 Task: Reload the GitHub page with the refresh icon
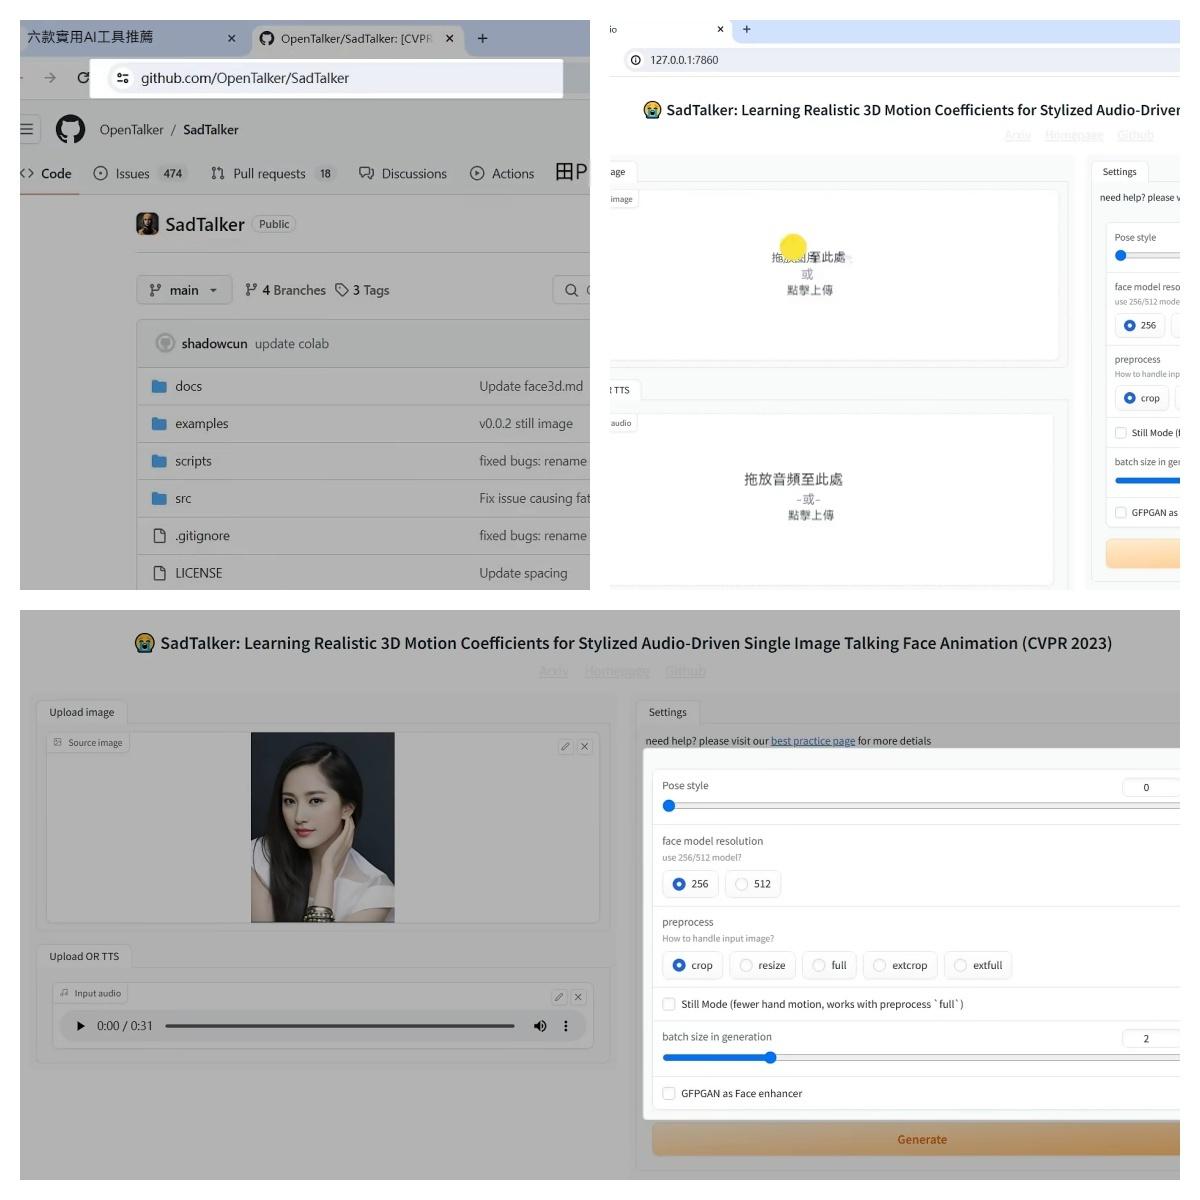pyautogui.click(x=83, y=77)
